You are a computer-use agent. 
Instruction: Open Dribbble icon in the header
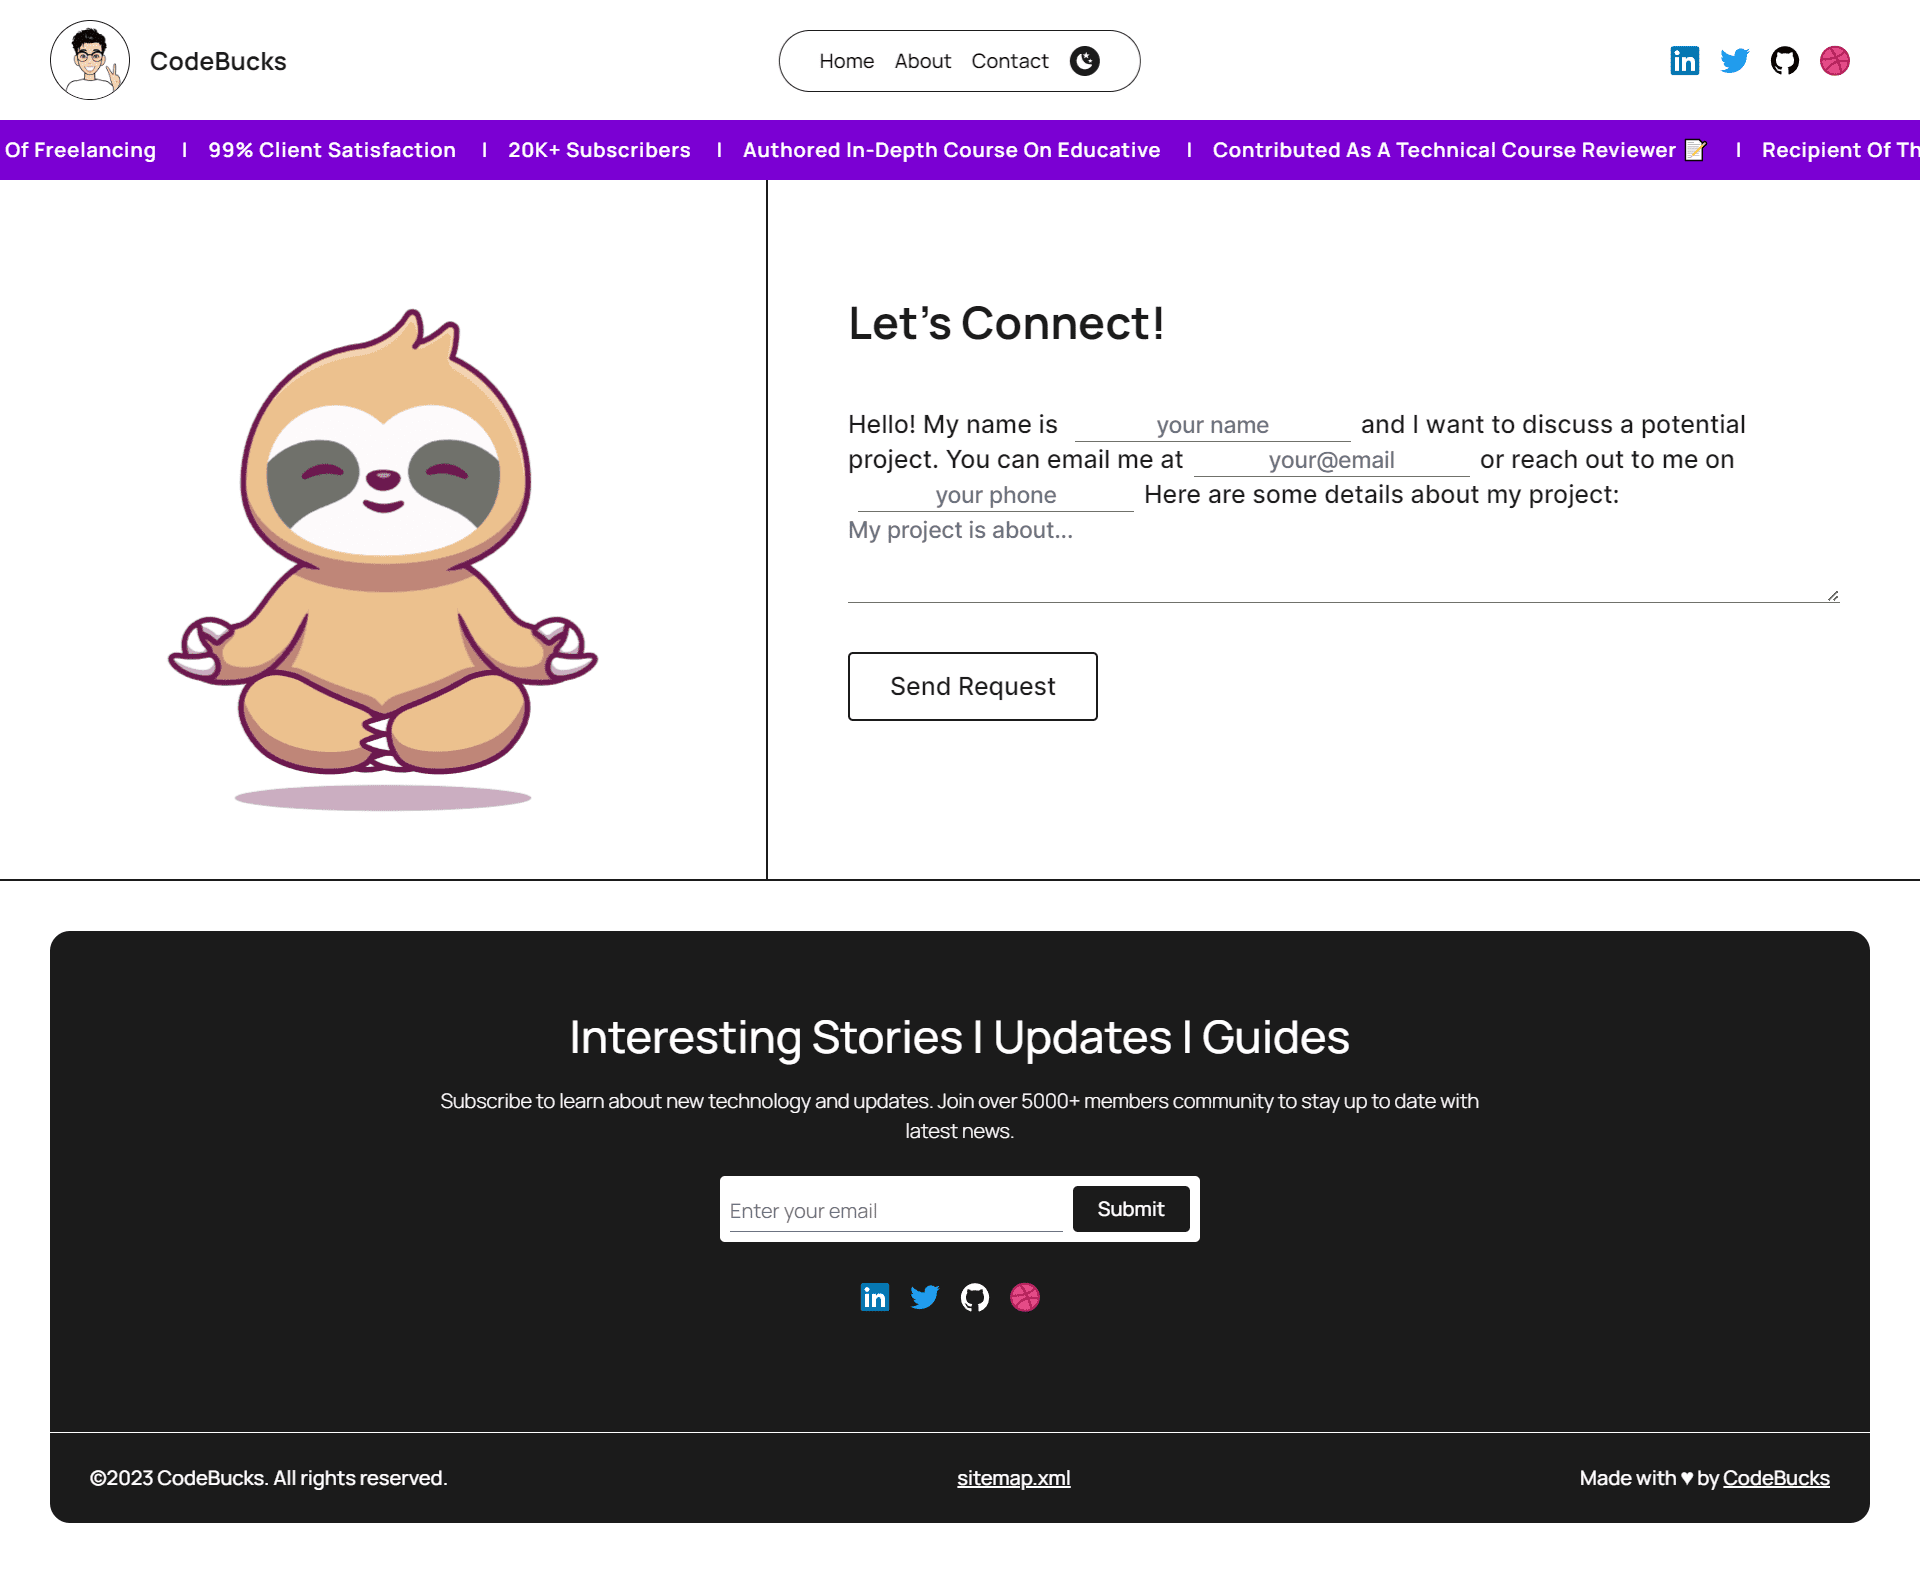[x=1834, y=61]
